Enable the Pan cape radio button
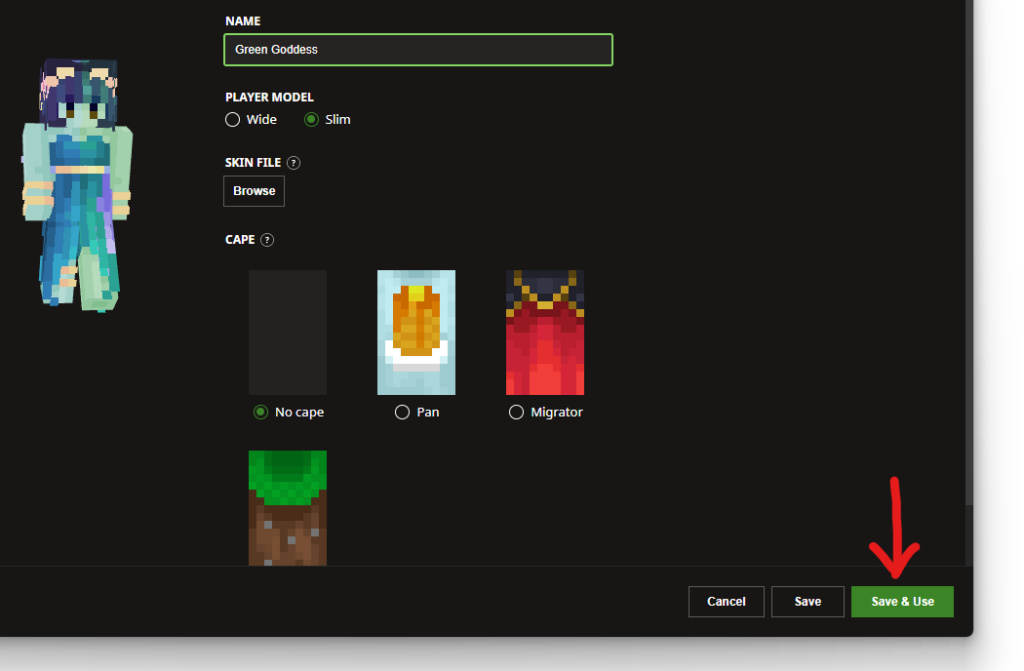 point(402,412)
